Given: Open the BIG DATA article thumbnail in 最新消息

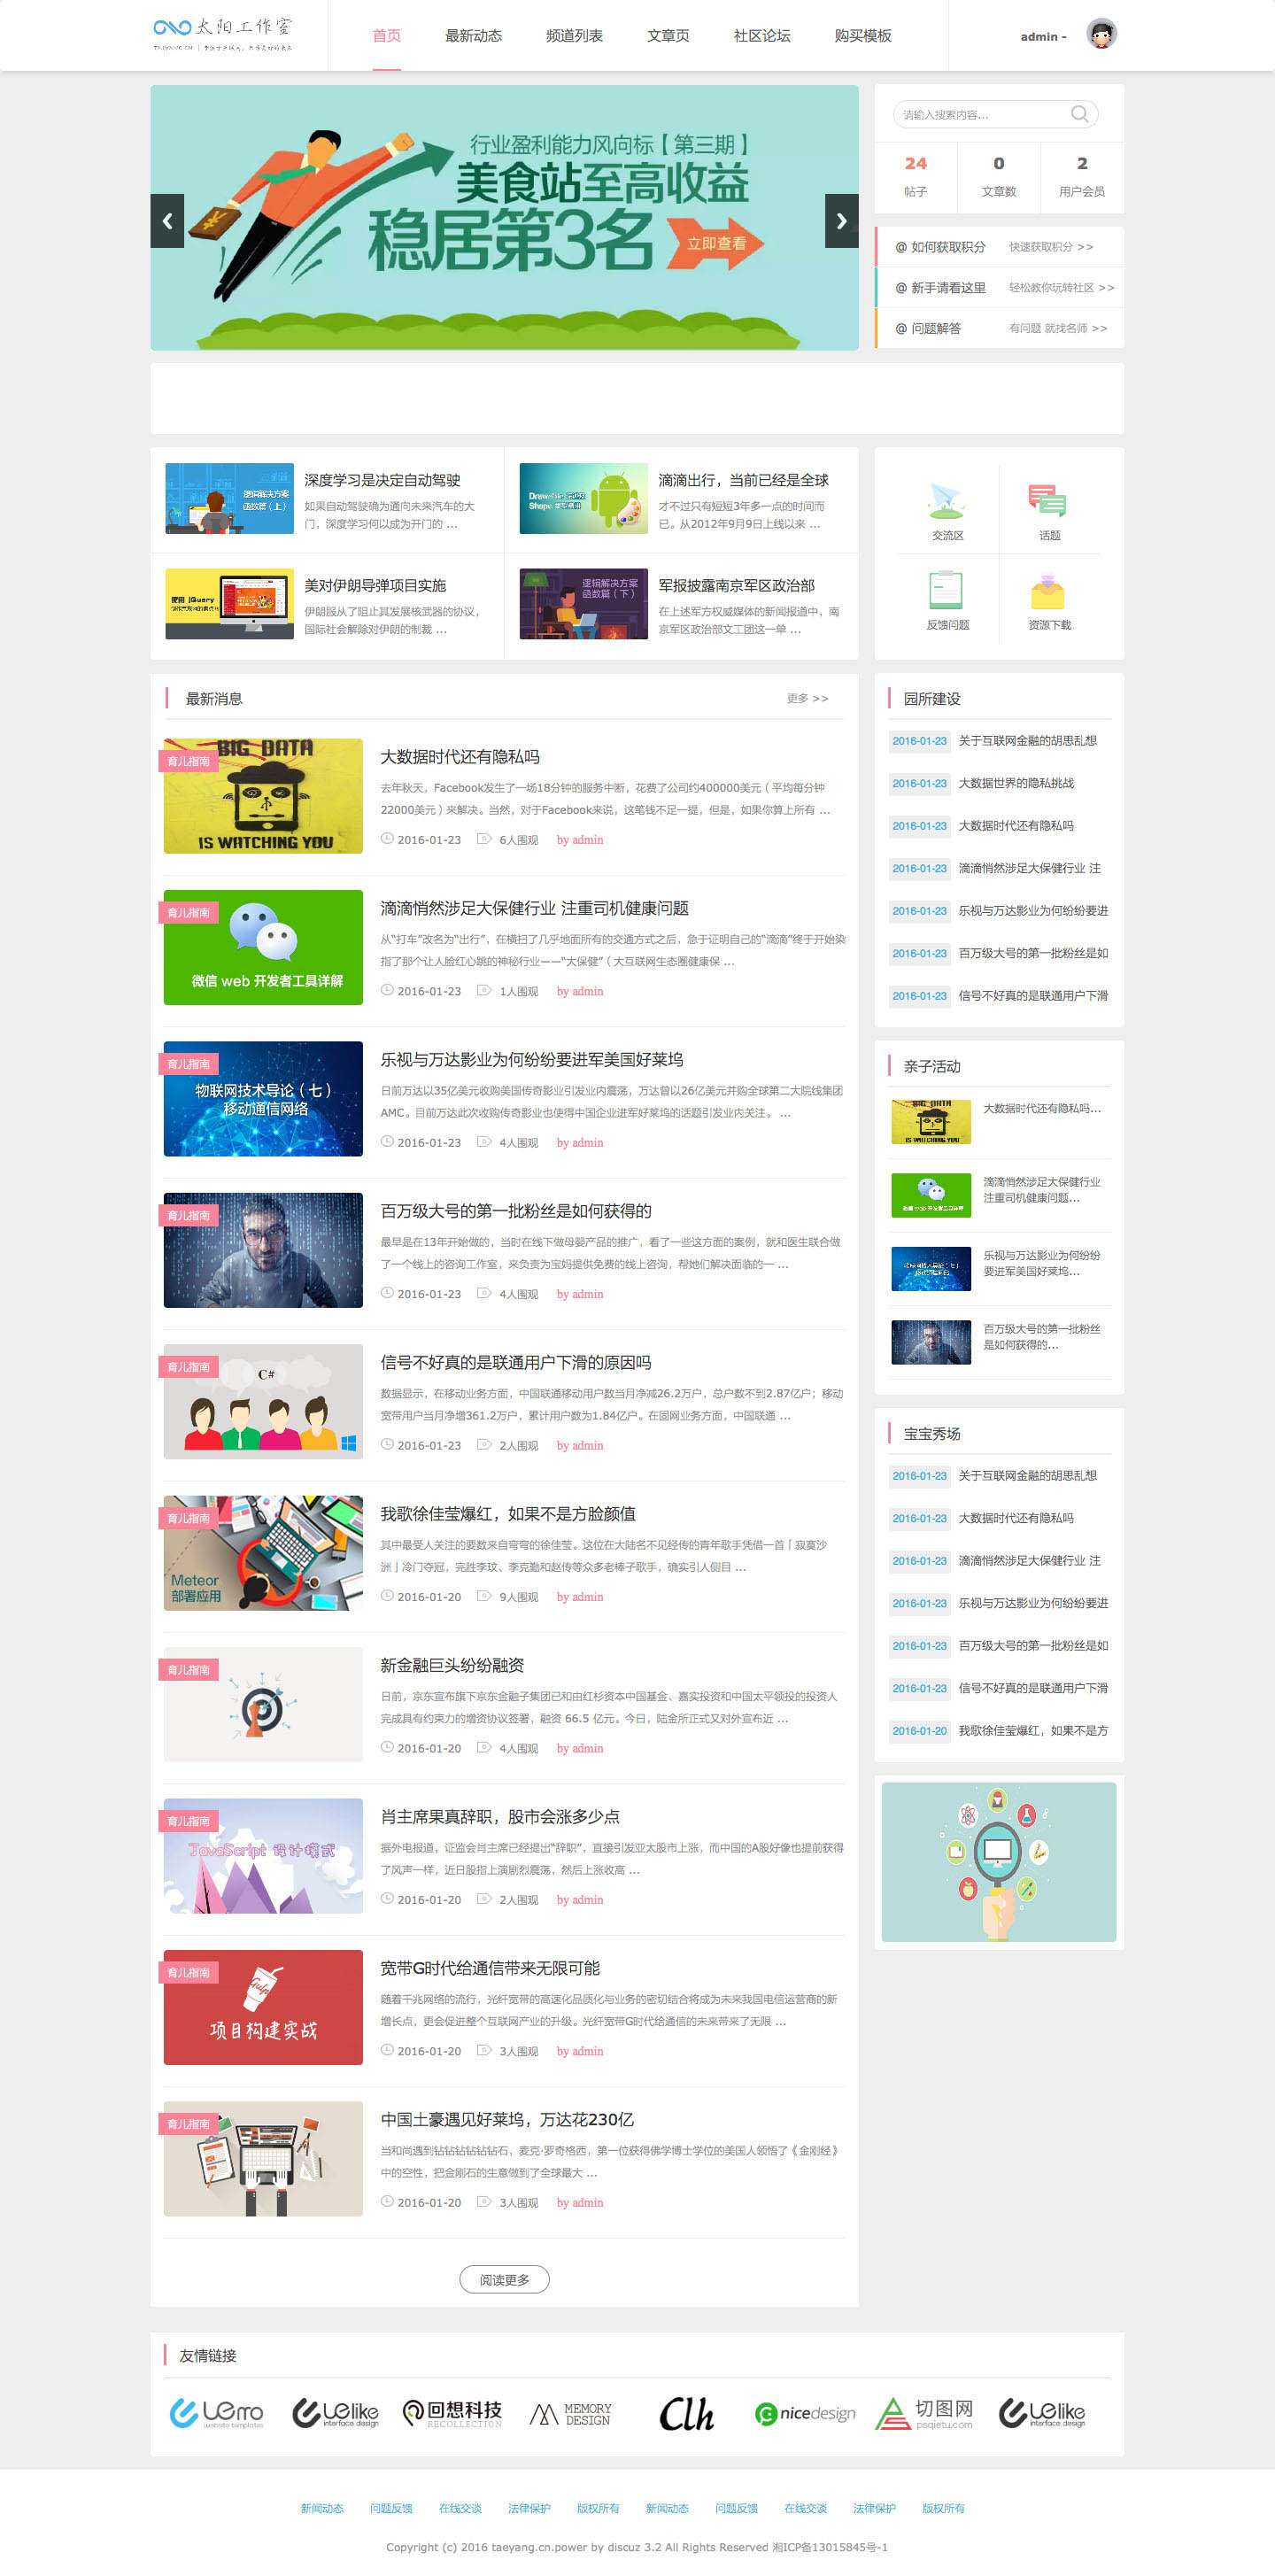Looking at the screenshot, I should point(263,796).
